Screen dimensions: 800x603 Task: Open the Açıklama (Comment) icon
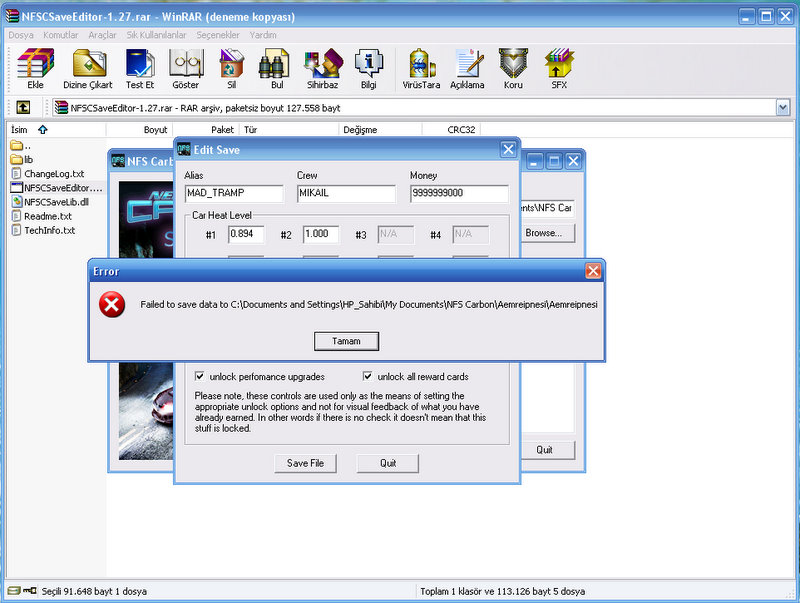(467, 69)
